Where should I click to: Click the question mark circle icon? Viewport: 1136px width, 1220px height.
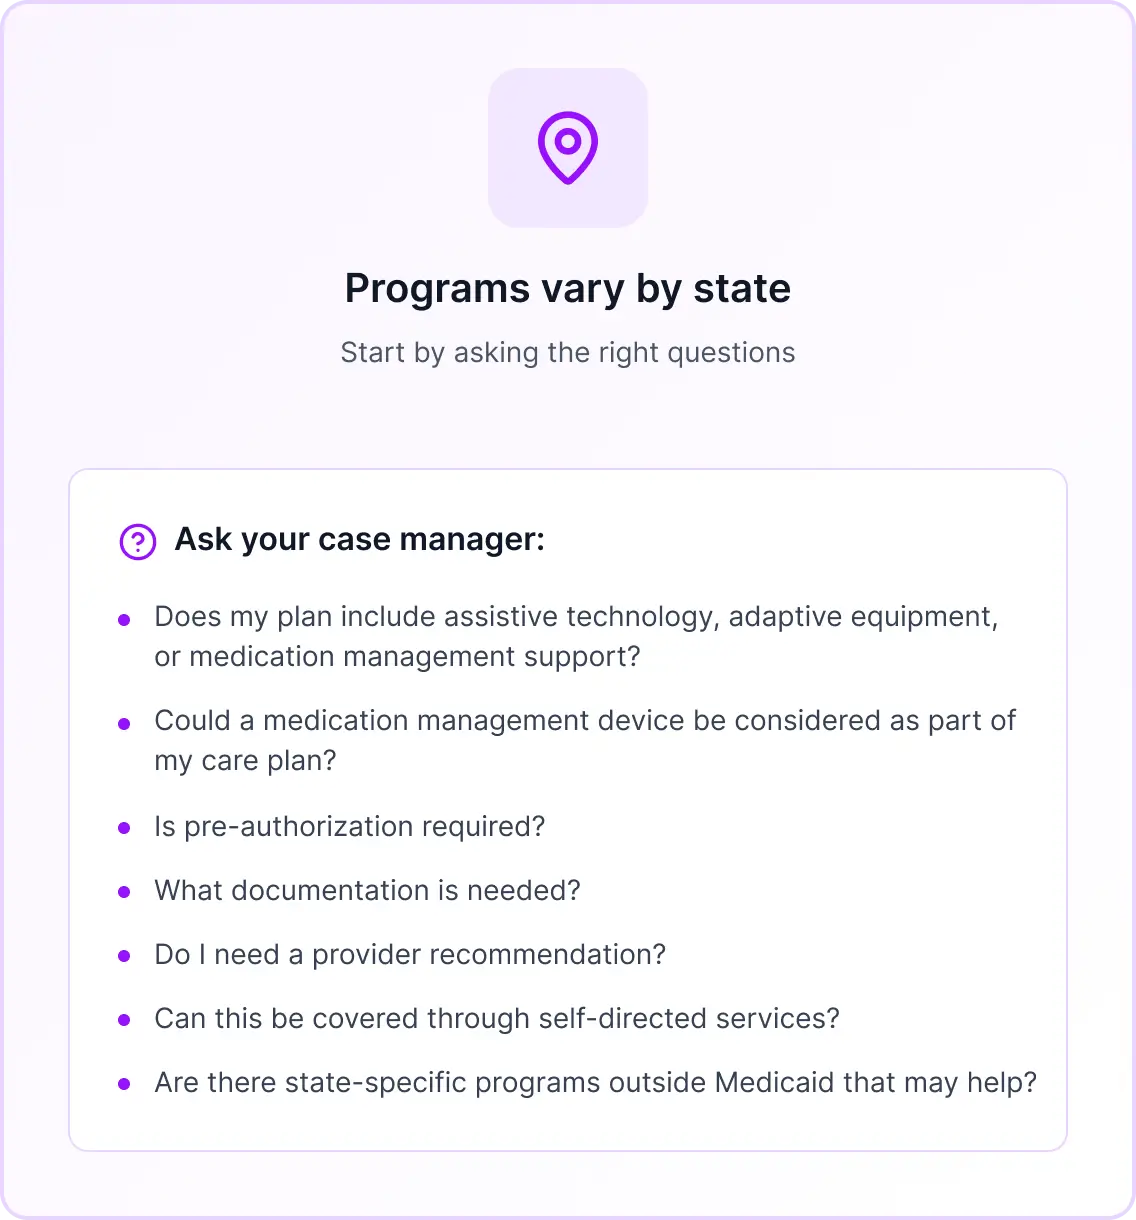(x=138, y=542)
